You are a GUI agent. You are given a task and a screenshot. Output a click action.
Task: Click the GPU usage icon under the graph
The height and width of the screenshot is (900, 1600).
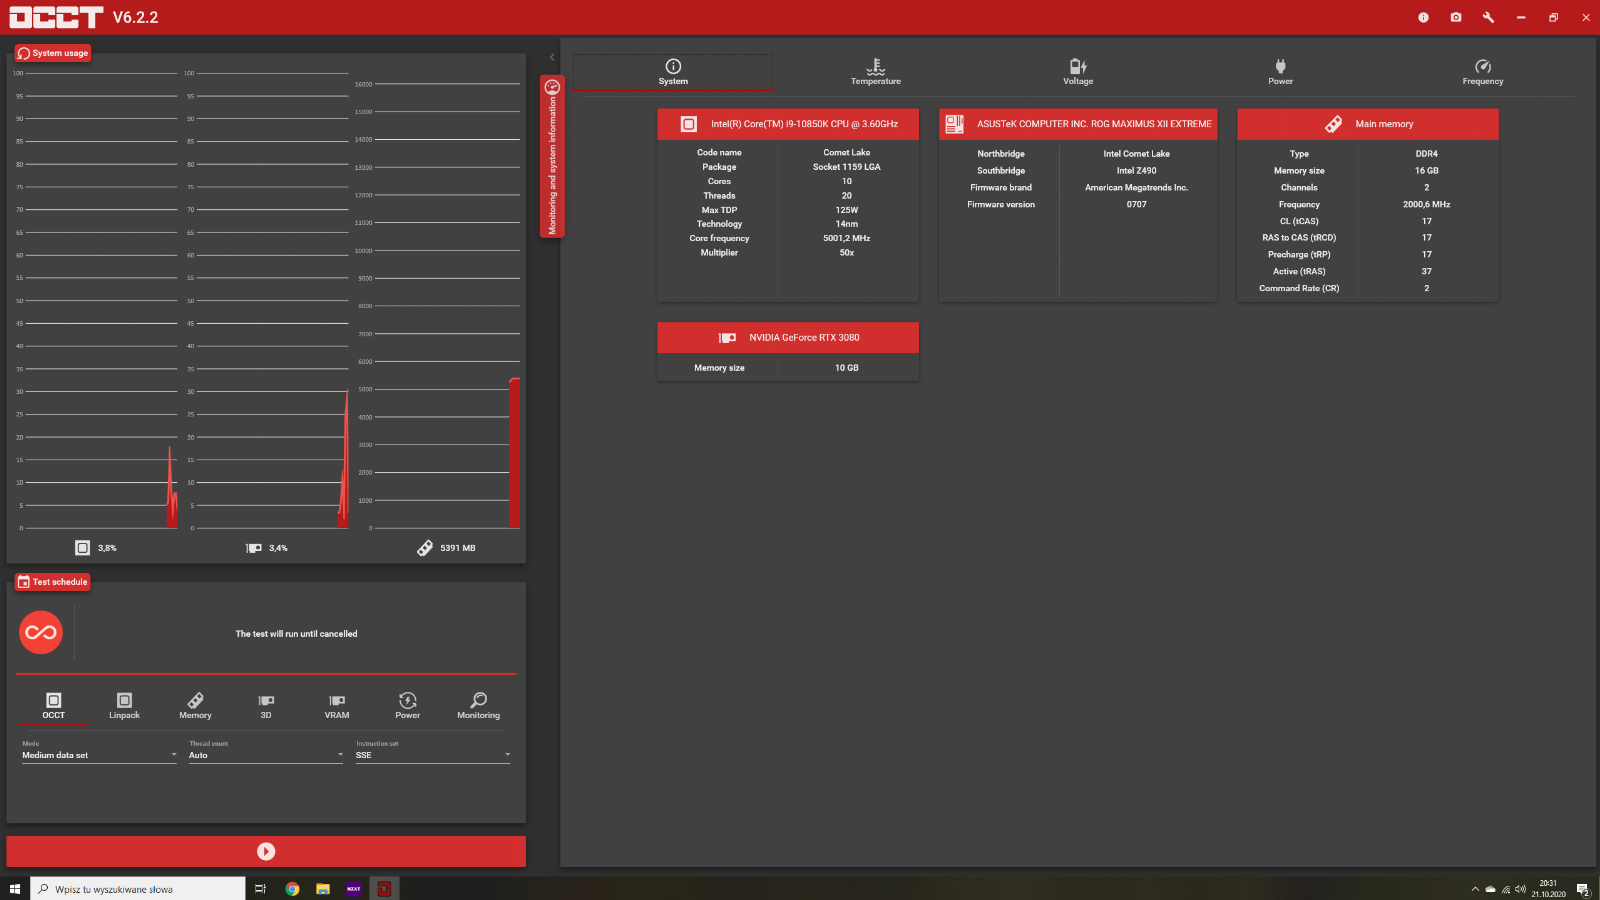click(x=254, y=548)
